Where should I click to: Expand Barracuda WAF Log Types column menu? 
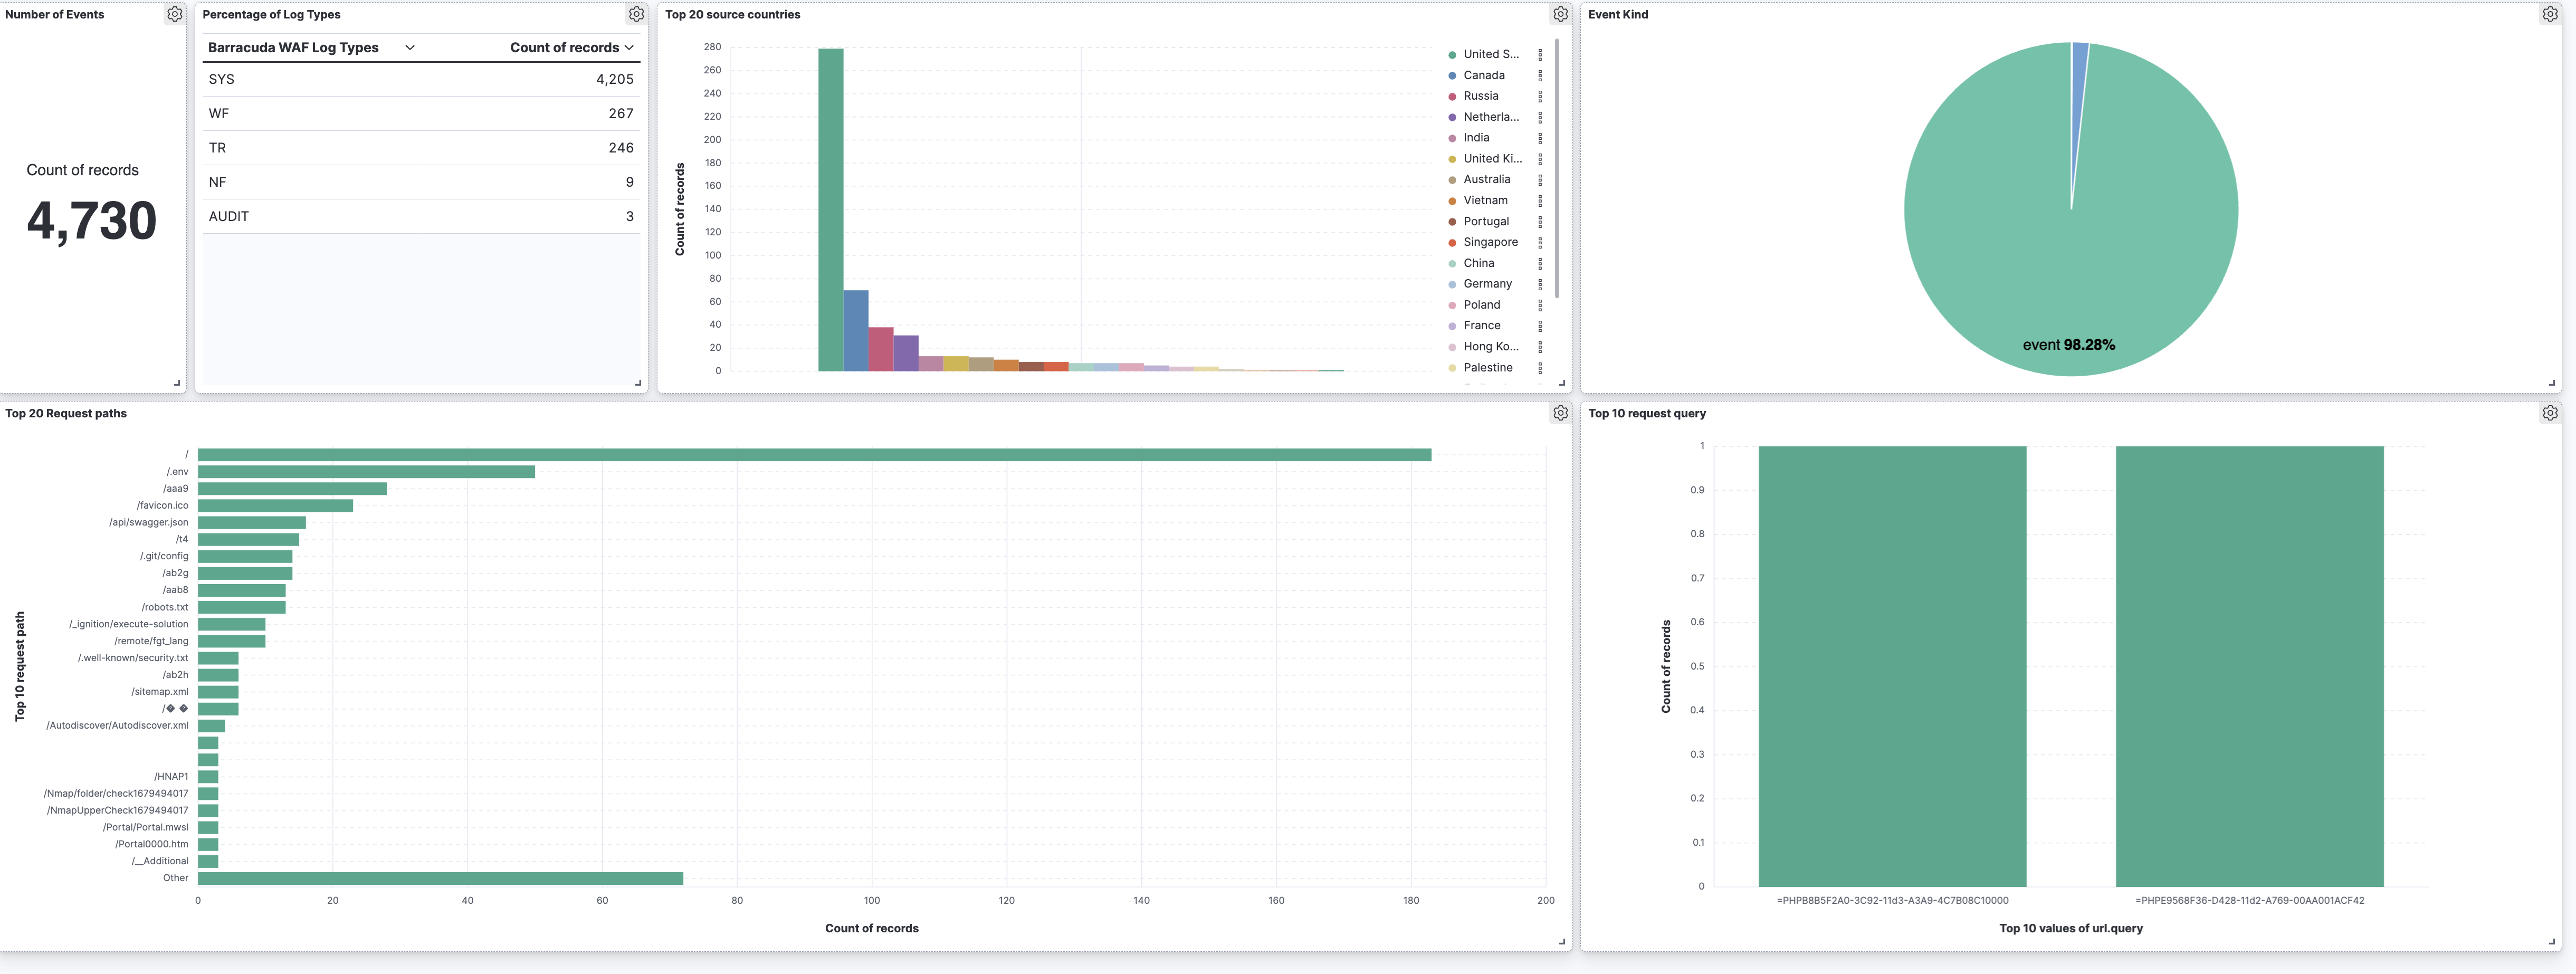click(410, 47)
